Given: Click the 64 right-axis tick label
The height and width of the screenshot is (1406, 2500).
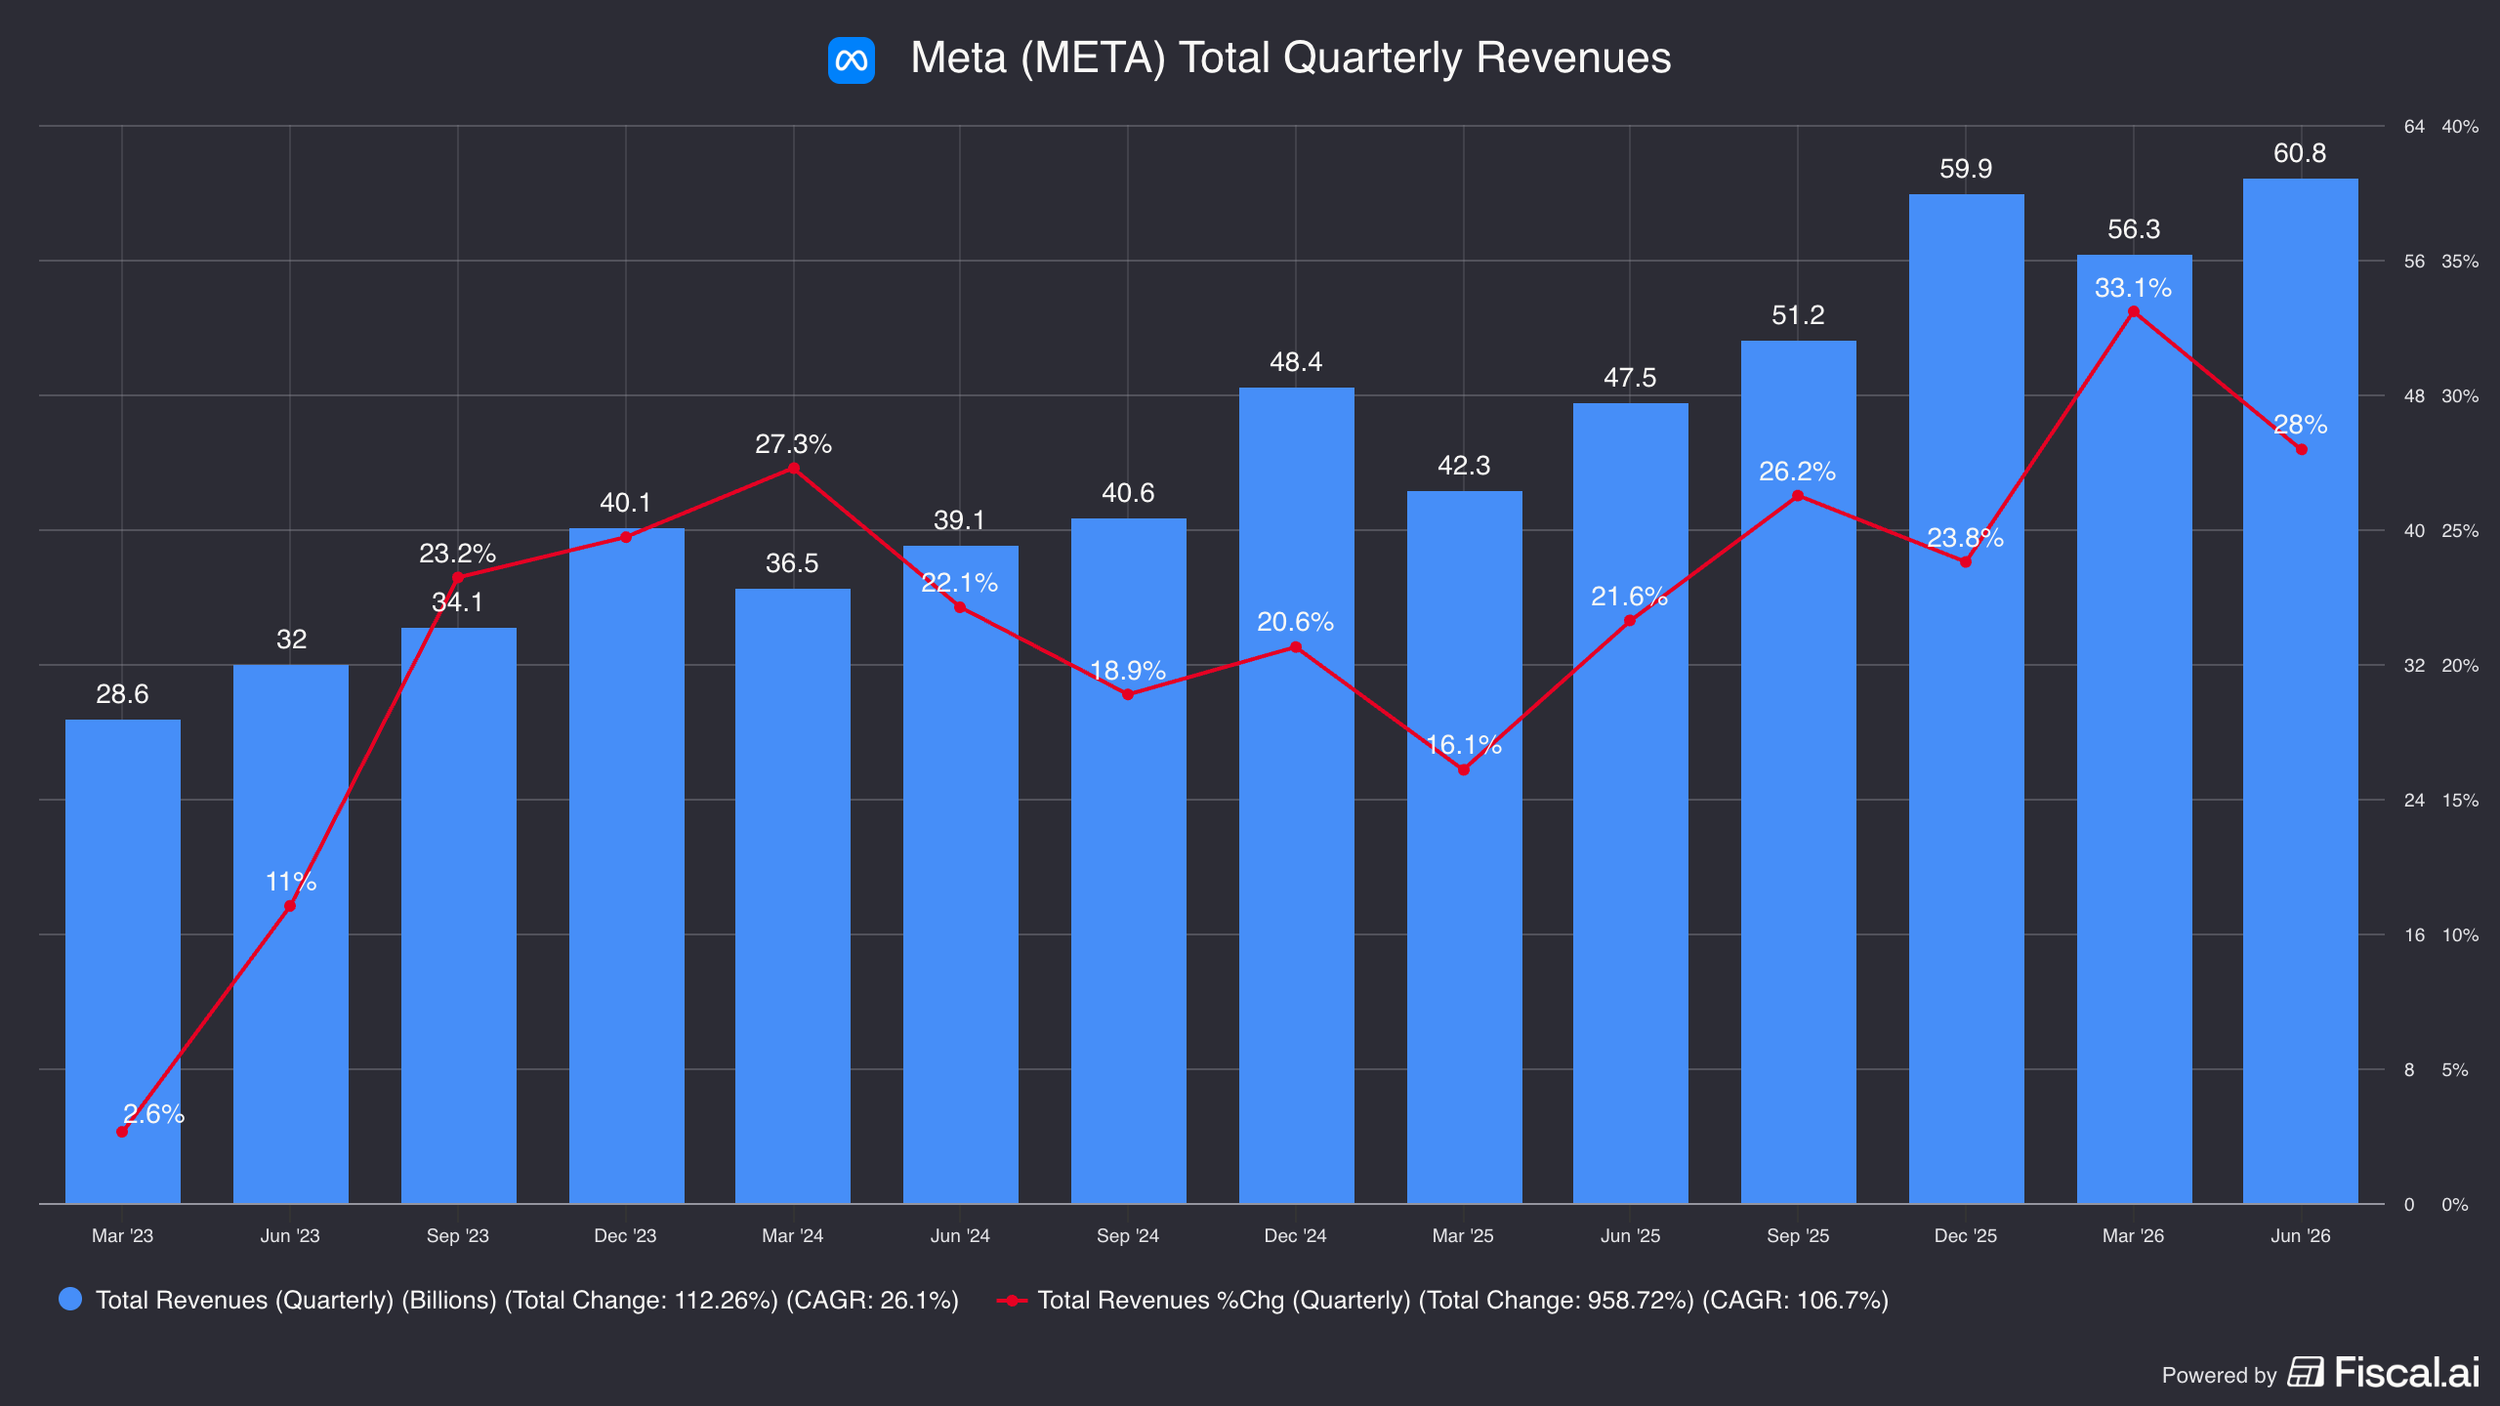Looking at the screenshot, I should 2415,127.
